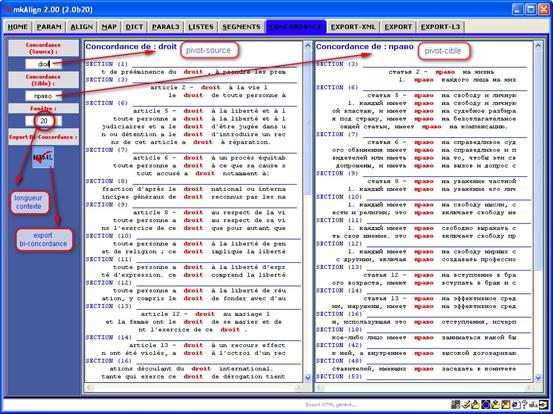
Task: Click the bar chart icon in status bar
Action: click(533, 405)
